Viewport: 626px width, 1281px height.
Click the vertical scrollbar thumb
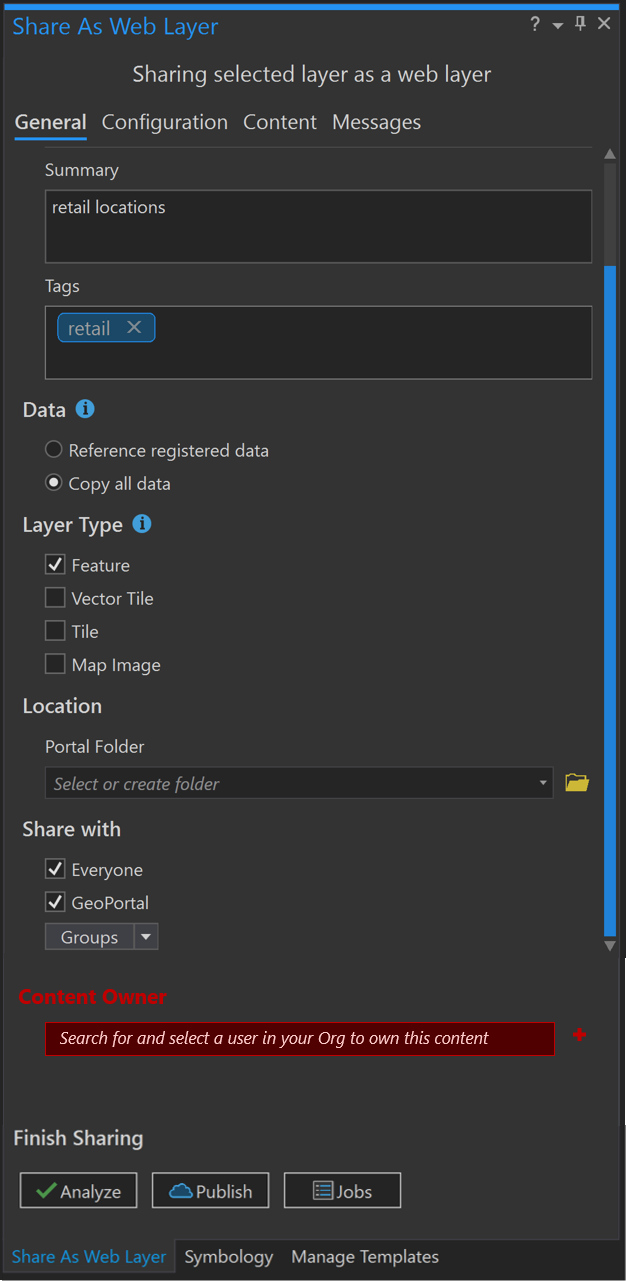[610, 600]
